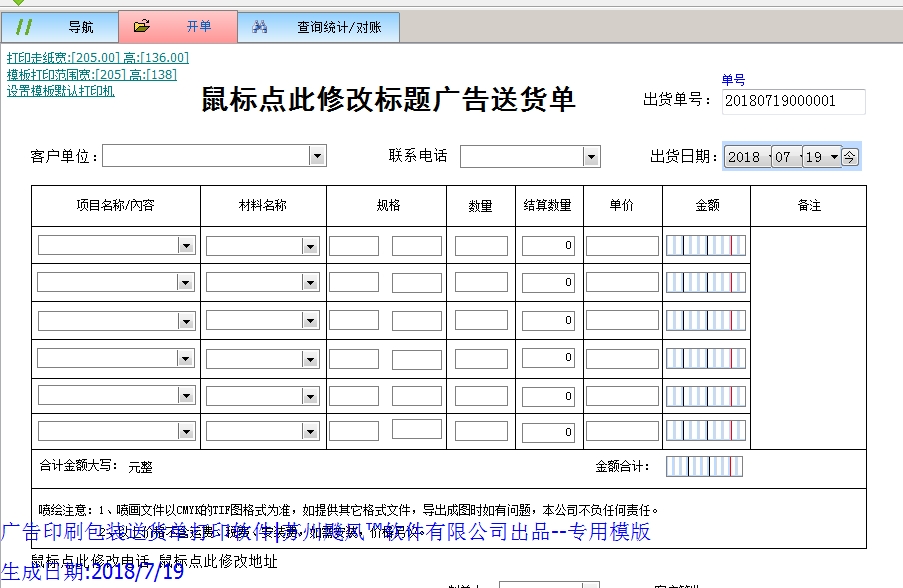Click second row 结算数量 field
Image resolution: width=903 pixels, height=588 pixels.
tap(548, 283)
